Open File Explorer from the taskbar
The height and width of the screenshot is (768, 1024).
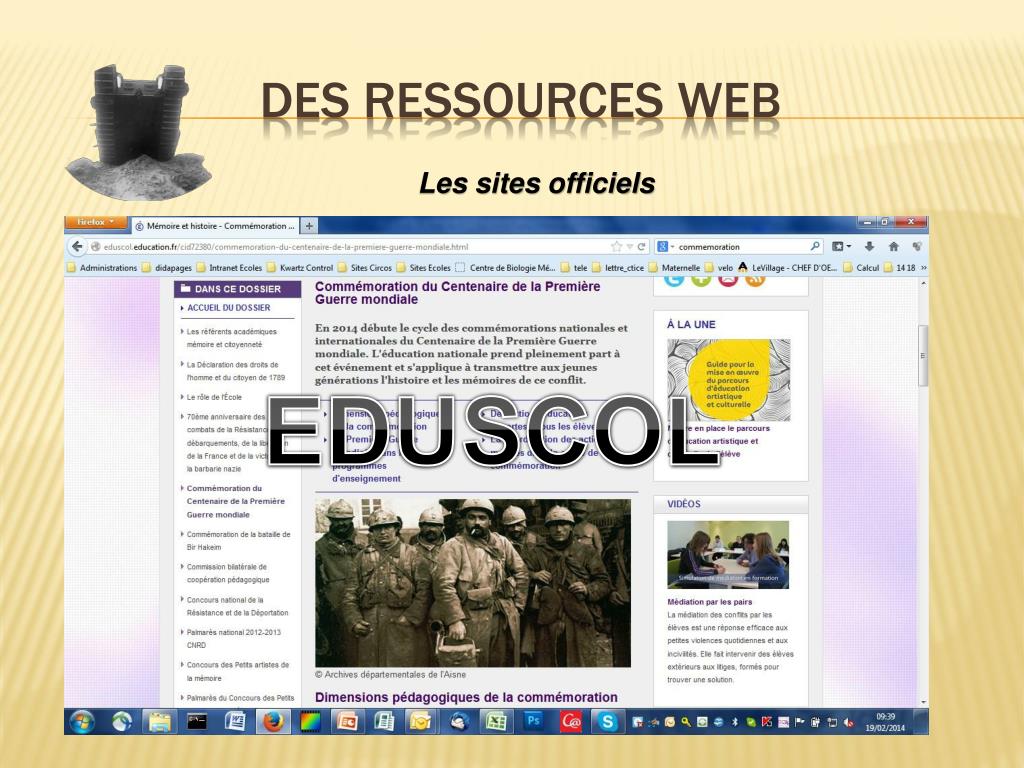[159, 722]
